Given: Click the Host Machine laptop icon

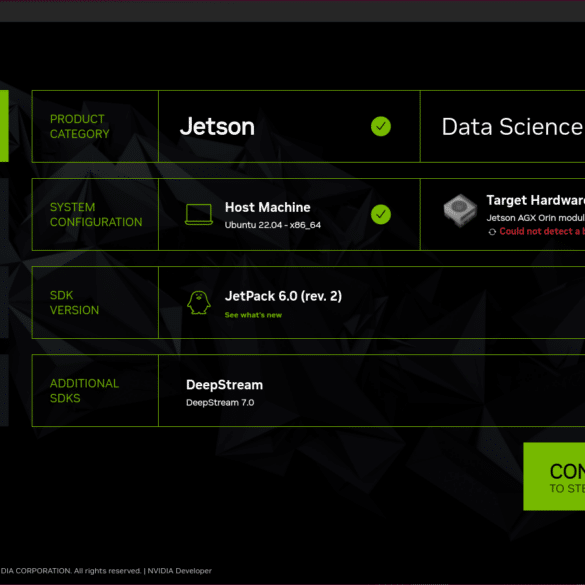Looking at the screenshot, I should (x=199, y=214).
